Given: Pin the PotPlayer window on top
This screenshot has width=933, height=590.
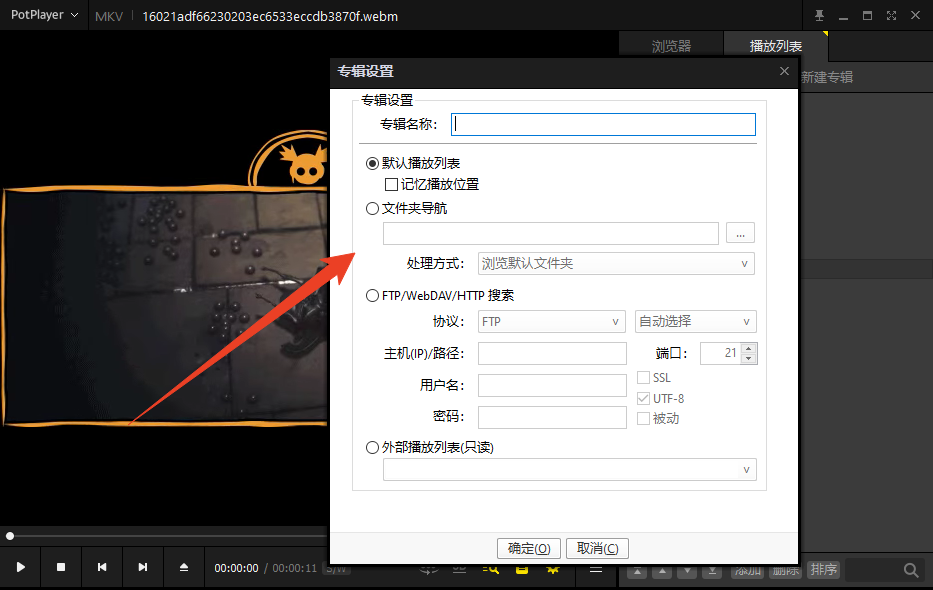Looking at the screenshot, I should tap(820, 16).
